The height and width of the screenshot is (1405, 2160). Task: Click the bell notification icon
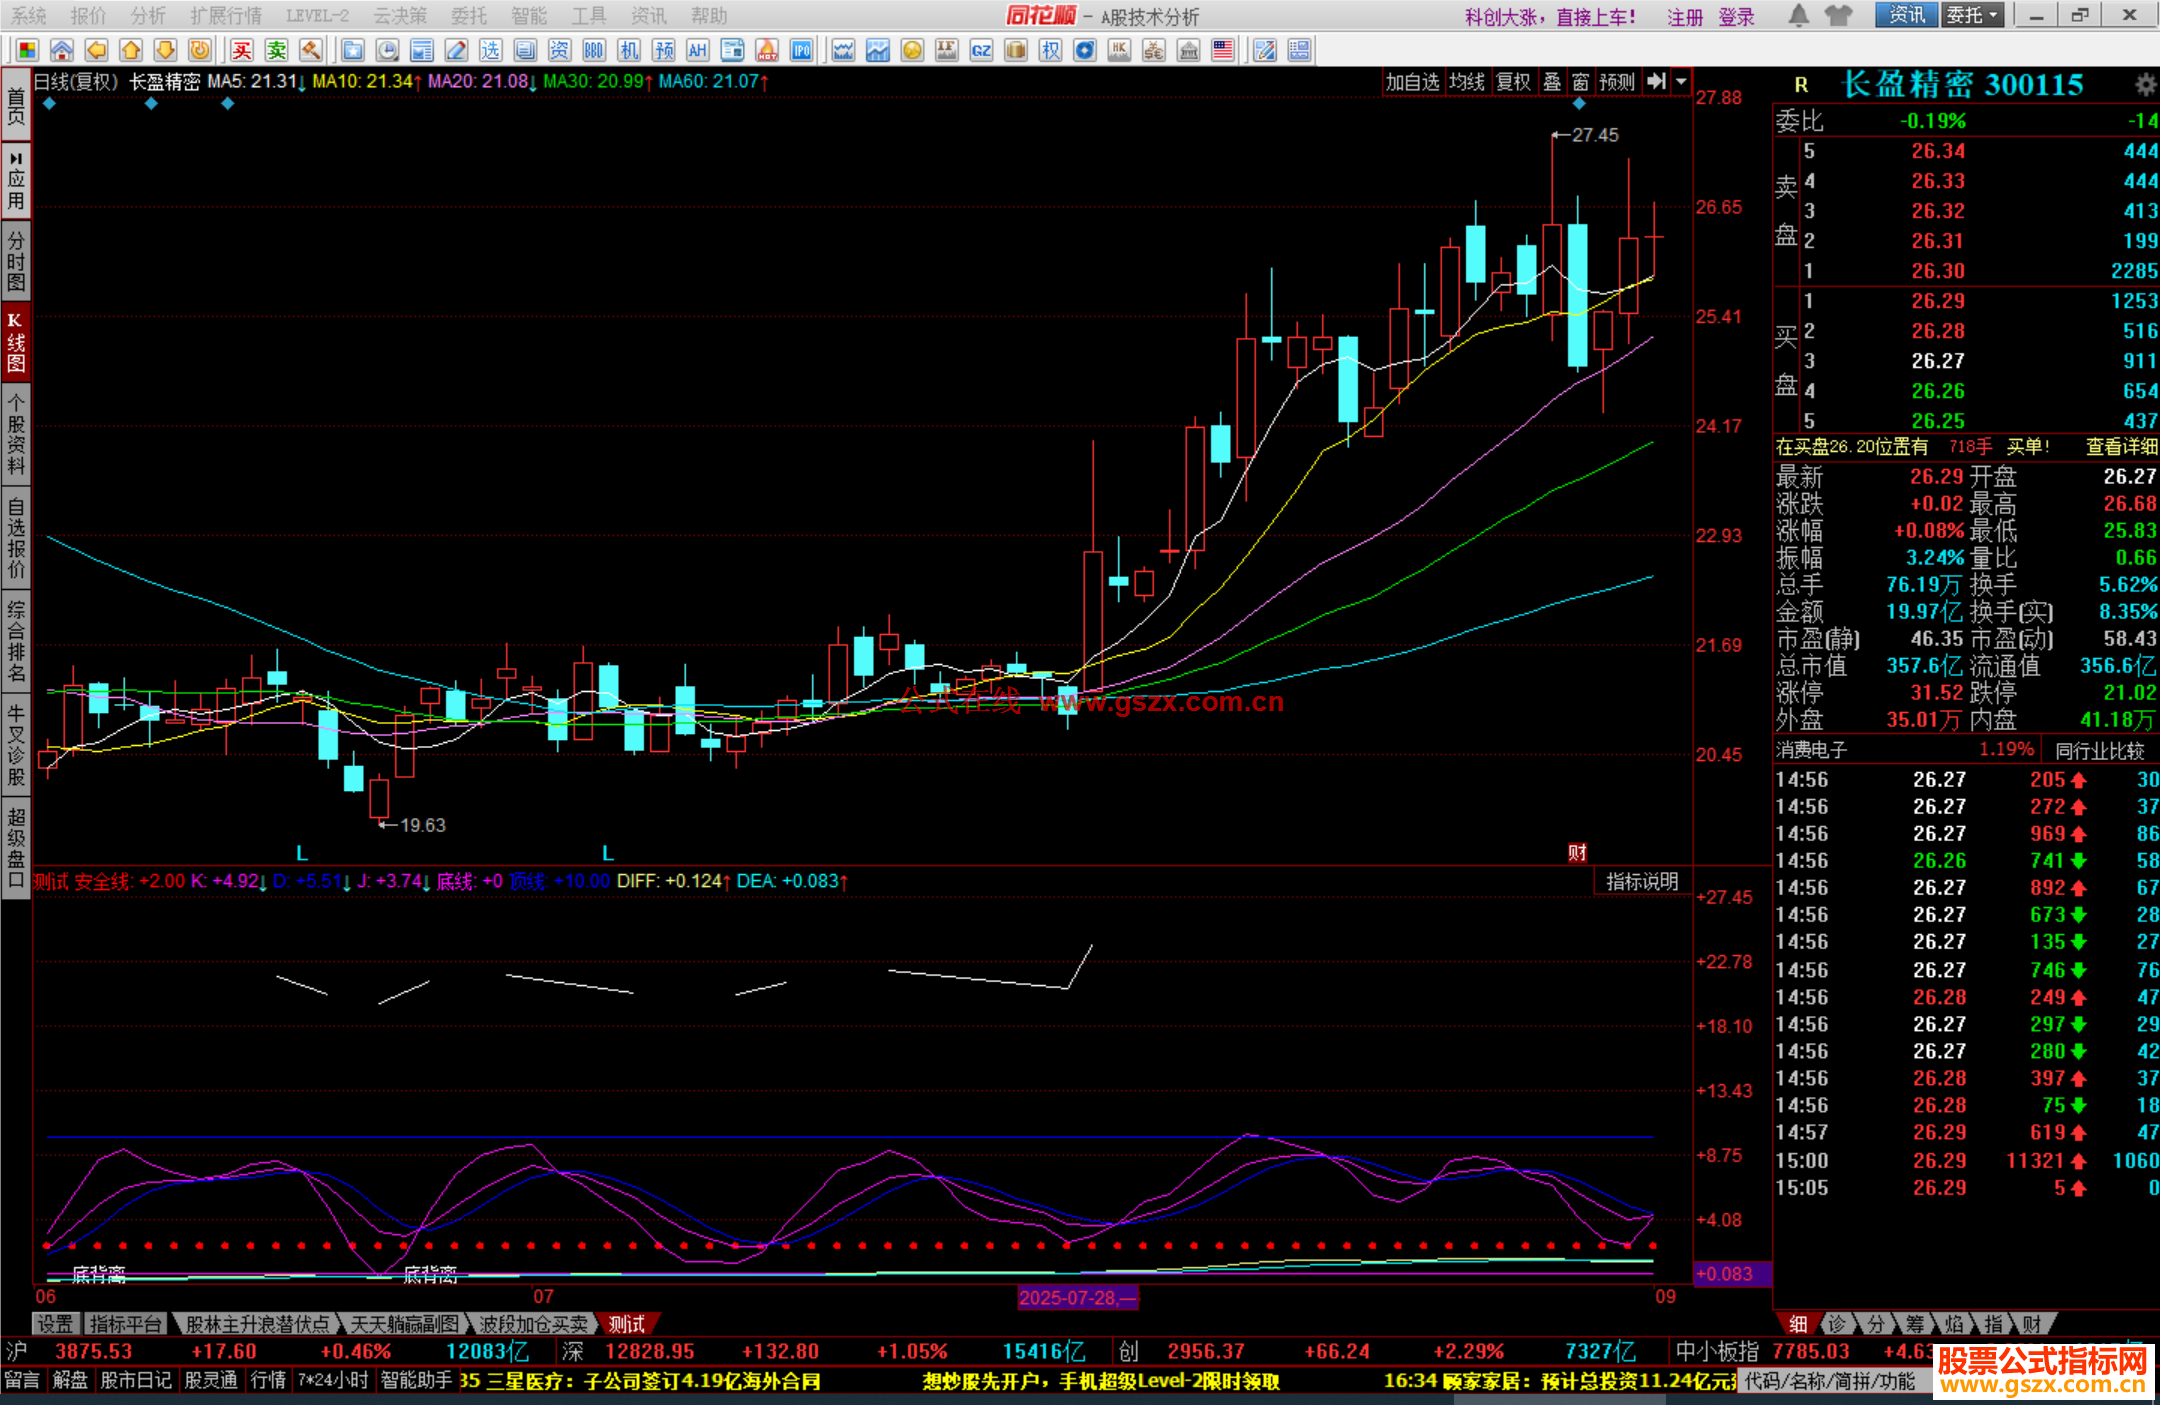[x=1798, y=15]
